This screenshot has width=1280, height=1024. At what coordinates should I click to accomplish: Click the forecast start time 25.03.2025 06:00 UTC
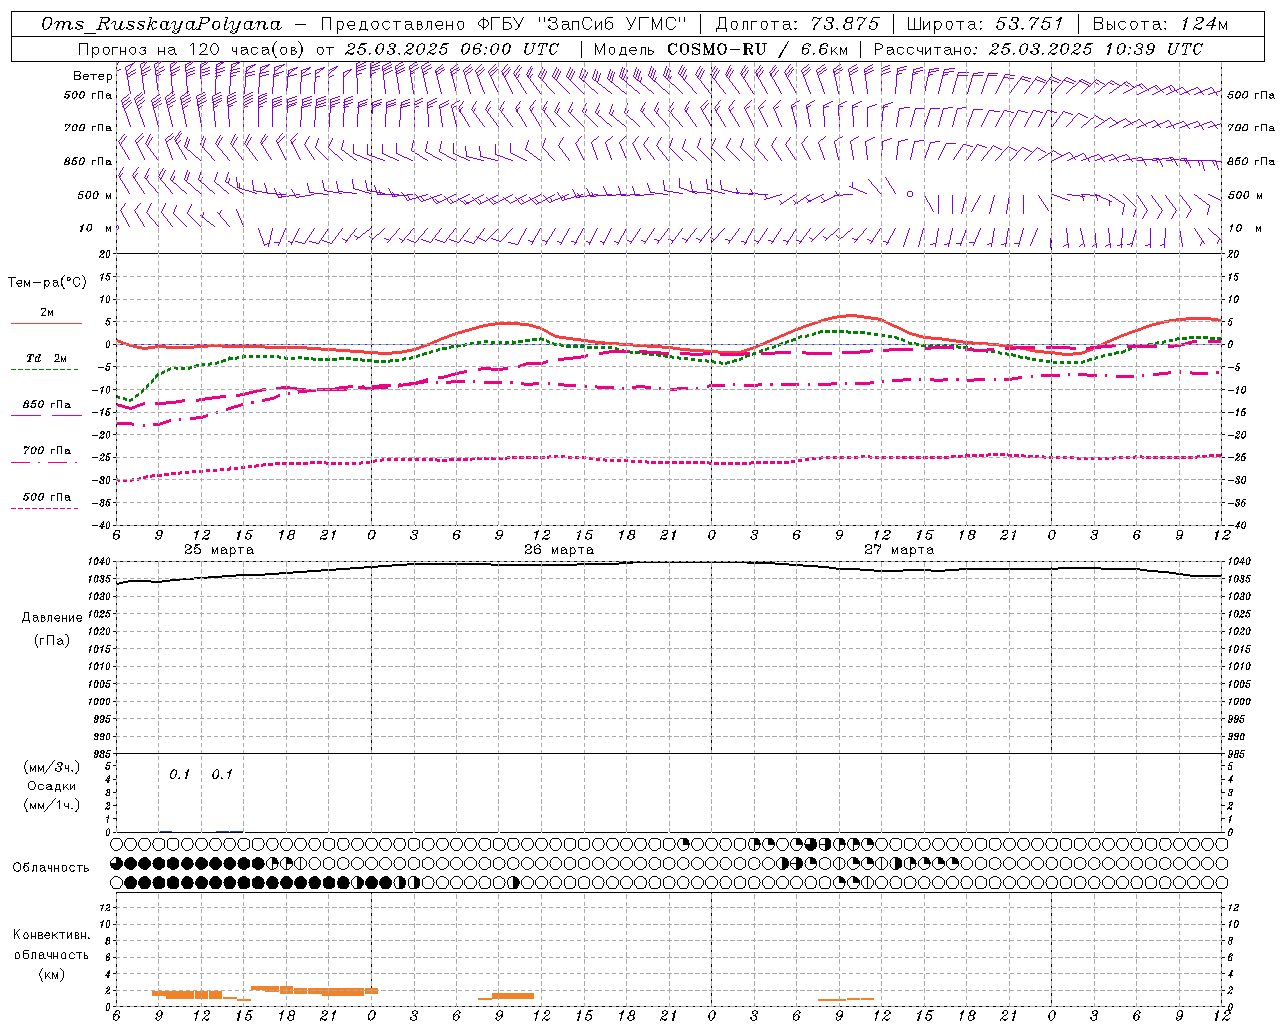point(452,49)
